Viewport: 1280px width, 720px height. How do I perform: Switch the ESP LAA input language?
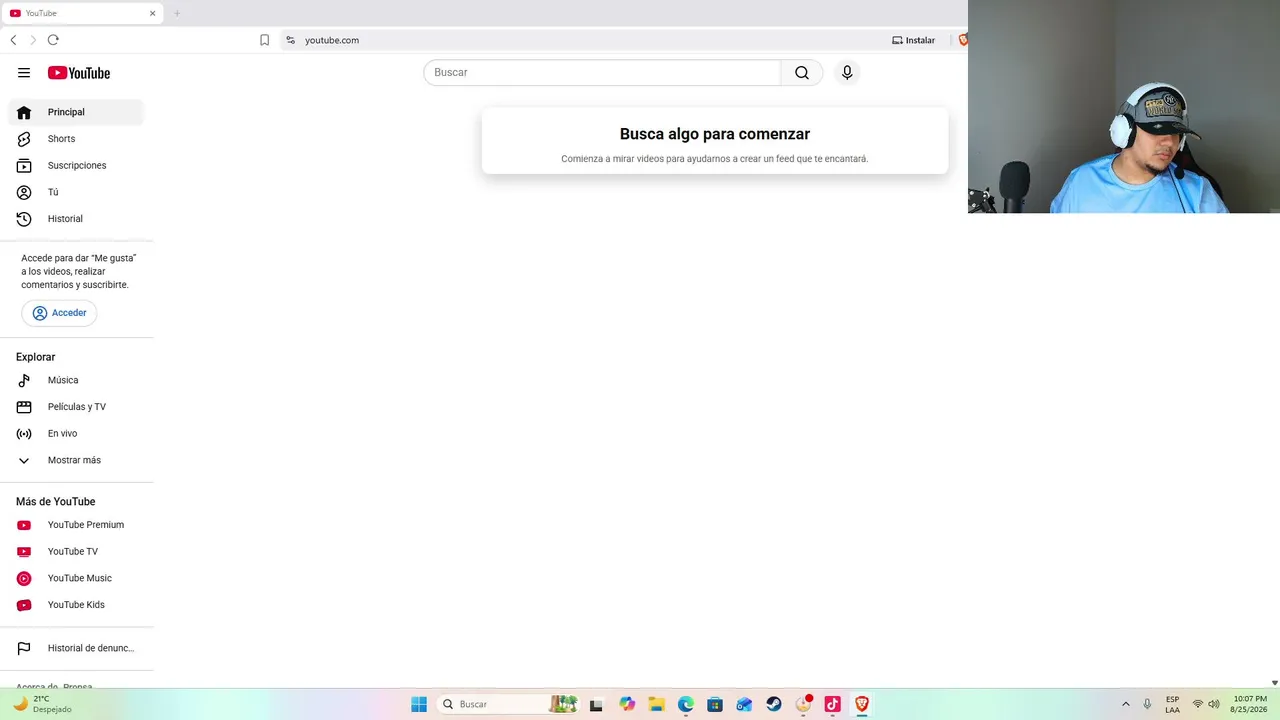pos(1172,704)
